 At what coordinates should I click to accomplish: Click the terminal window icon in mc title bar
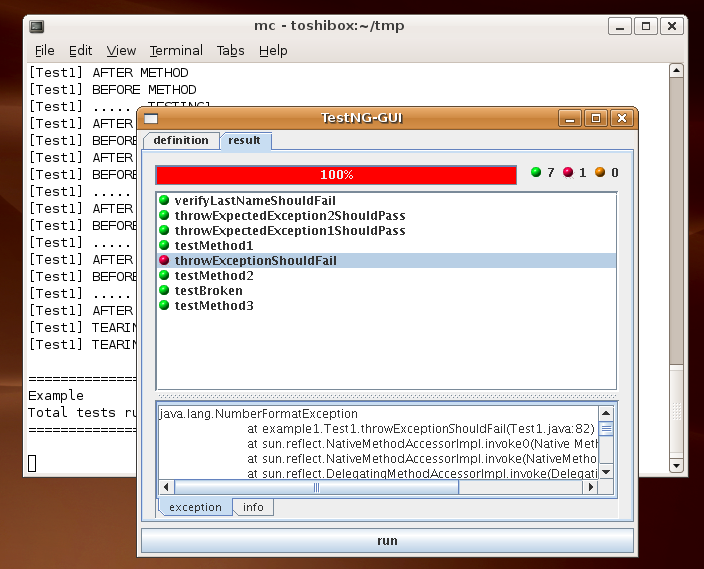coord(37,26)
